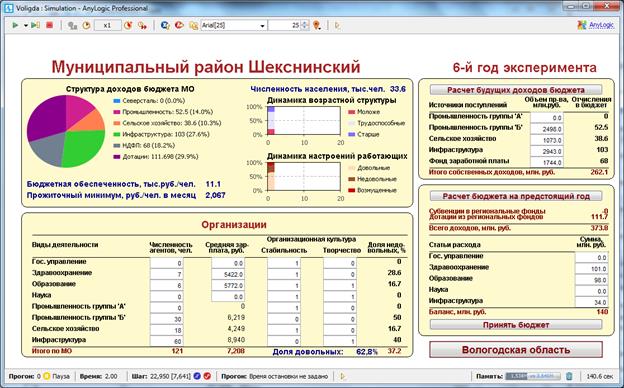
Task: Run garbage collection via trash icon
Action: point(569,376)
